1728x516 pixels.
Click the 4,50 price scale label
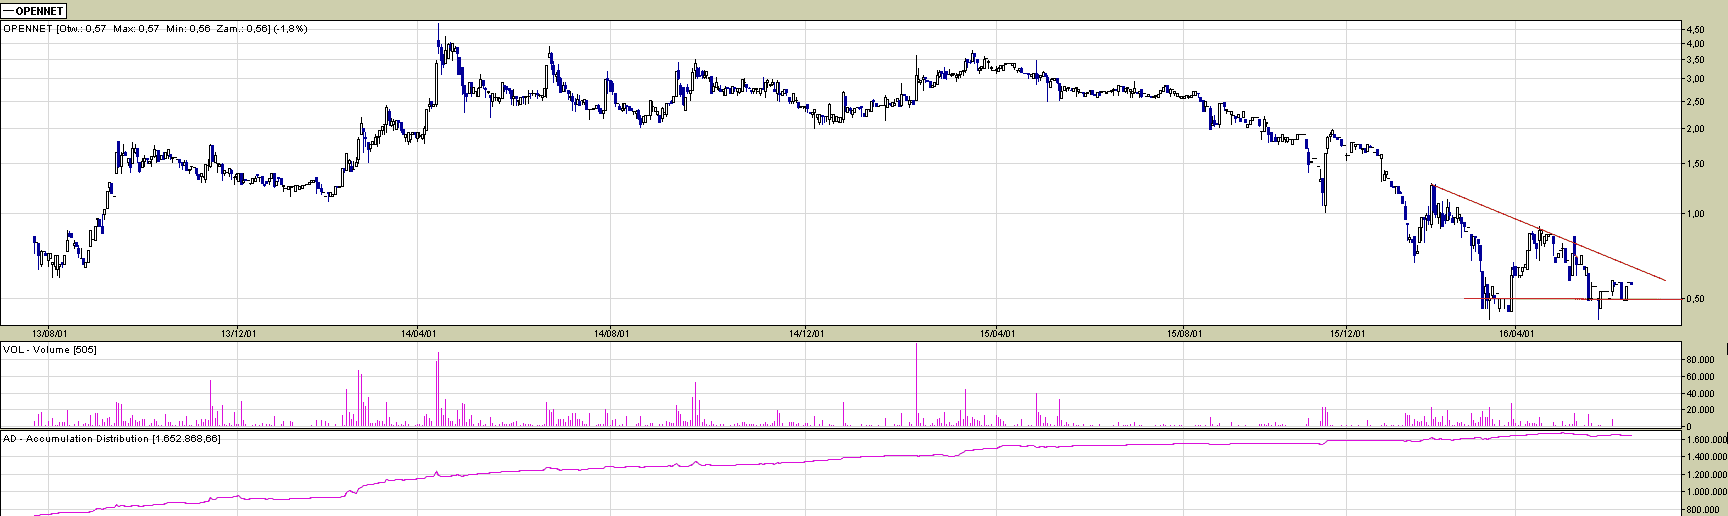click(1695, 29)
